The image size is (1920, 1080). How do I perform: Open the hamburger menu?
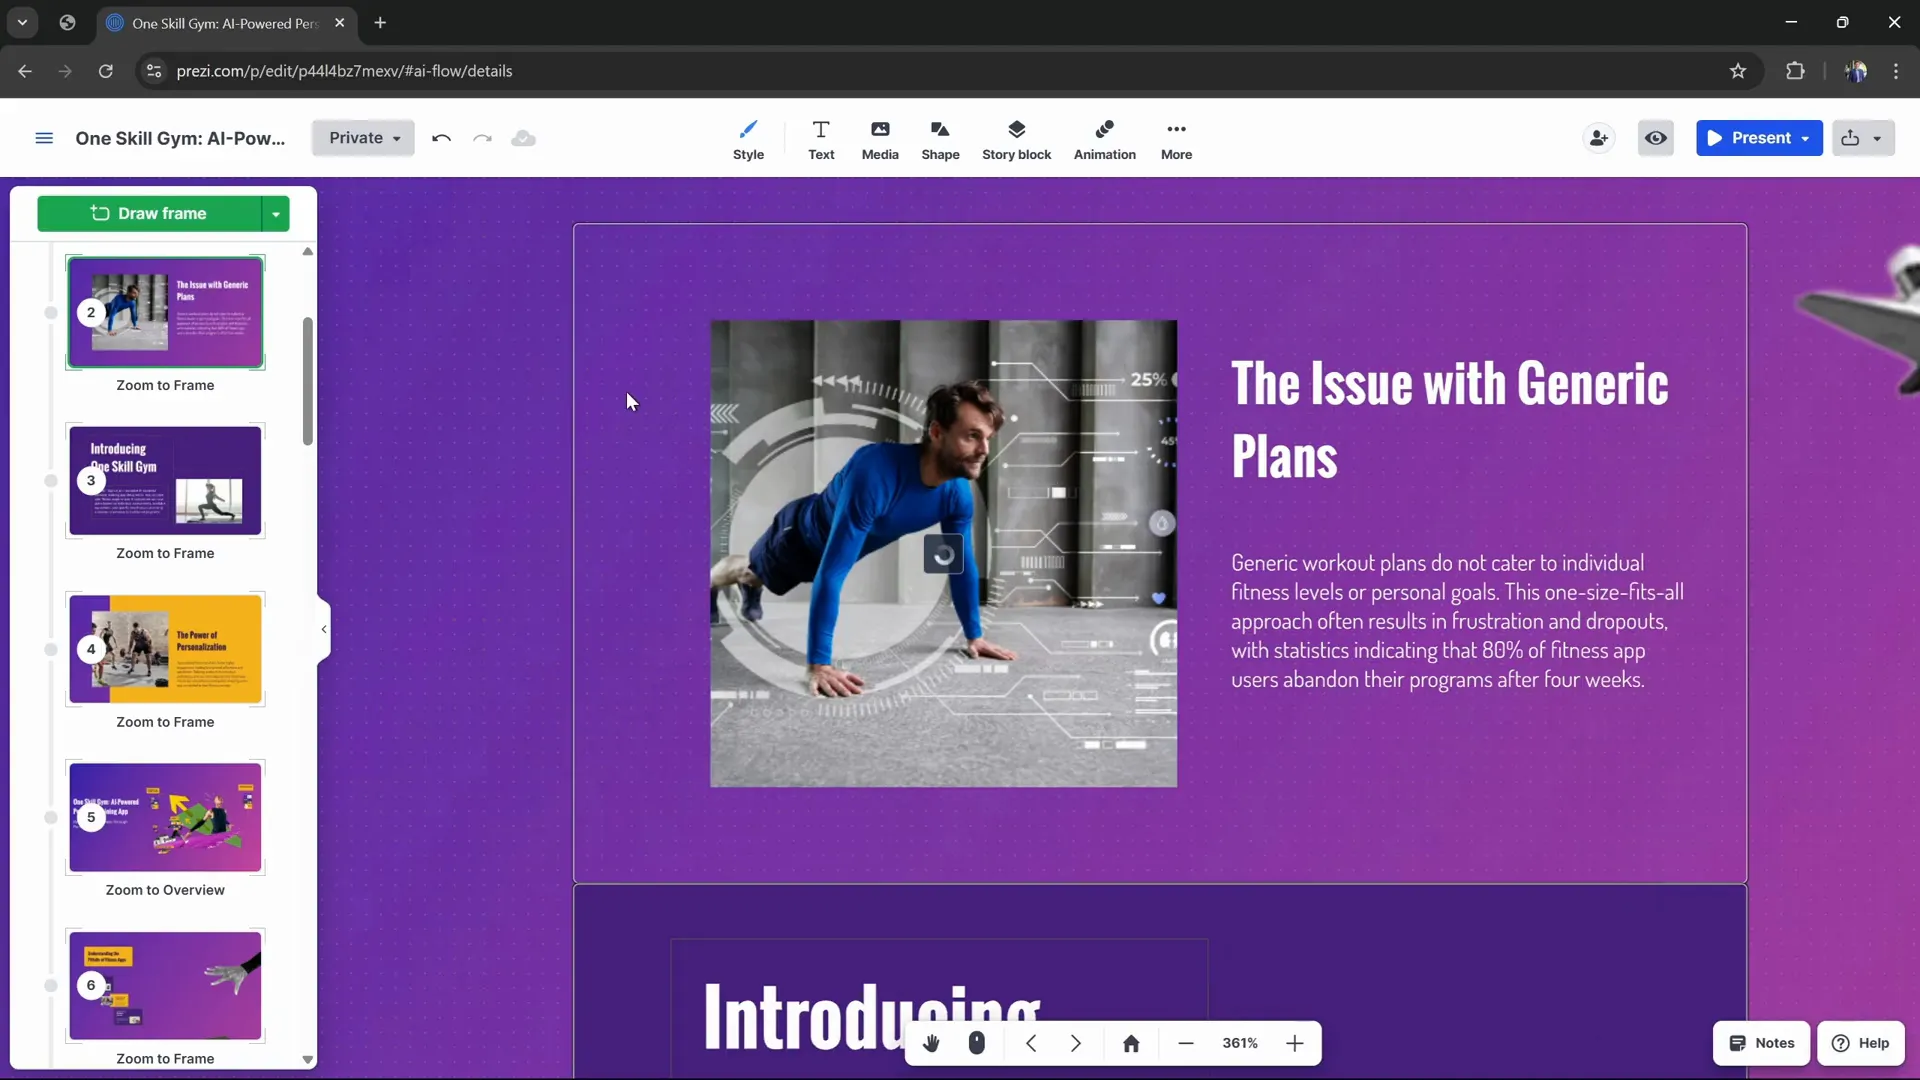pos(44,138)
